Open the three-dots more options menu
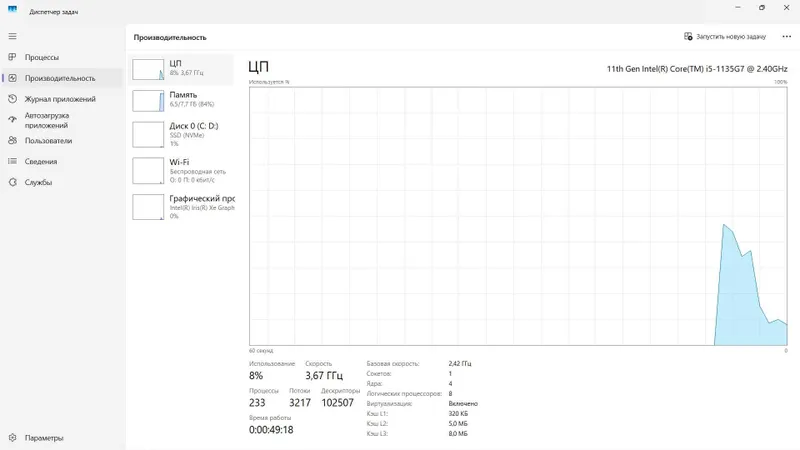This screenshot has width=800, height=450. (786, 36)
